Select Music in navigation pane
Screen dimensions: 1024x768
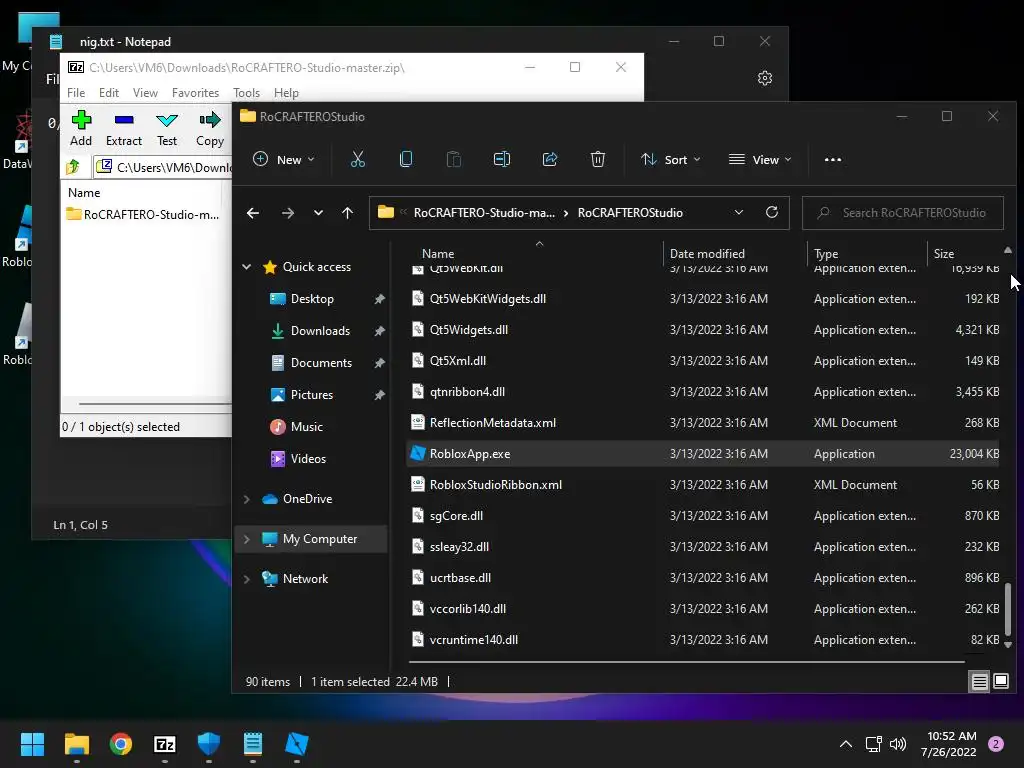click(306, 427)
